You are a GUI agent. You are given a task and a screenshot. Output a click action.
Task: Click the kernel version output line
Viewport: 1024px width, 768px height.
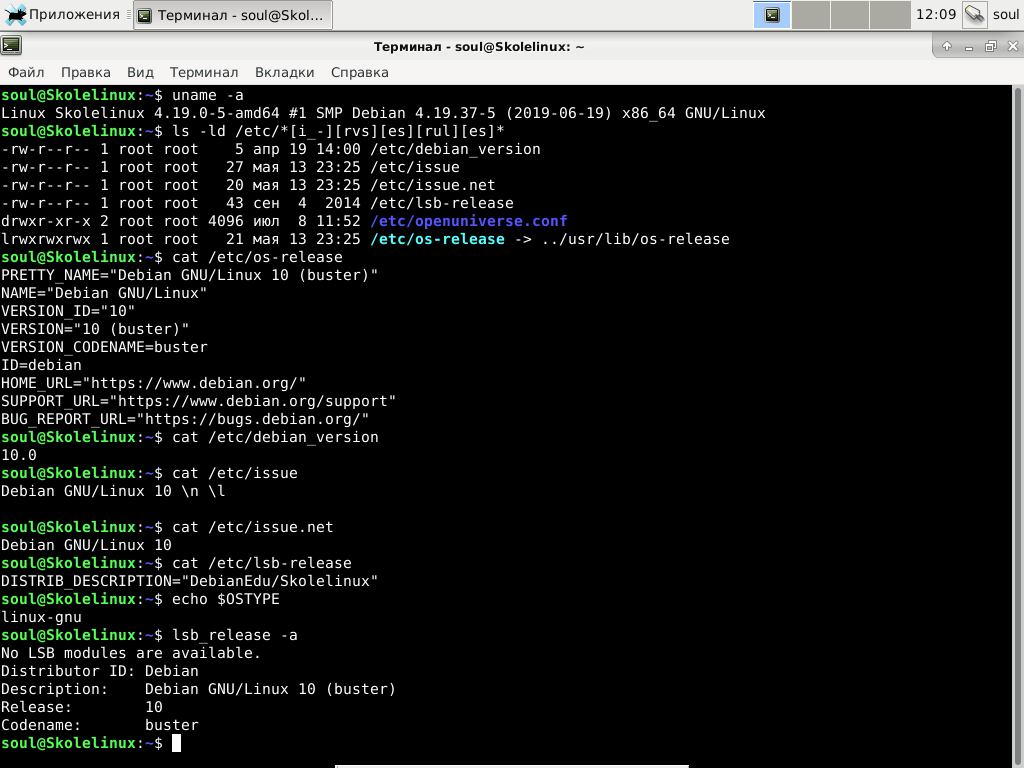pyautogui.click(x=383, y=113)
